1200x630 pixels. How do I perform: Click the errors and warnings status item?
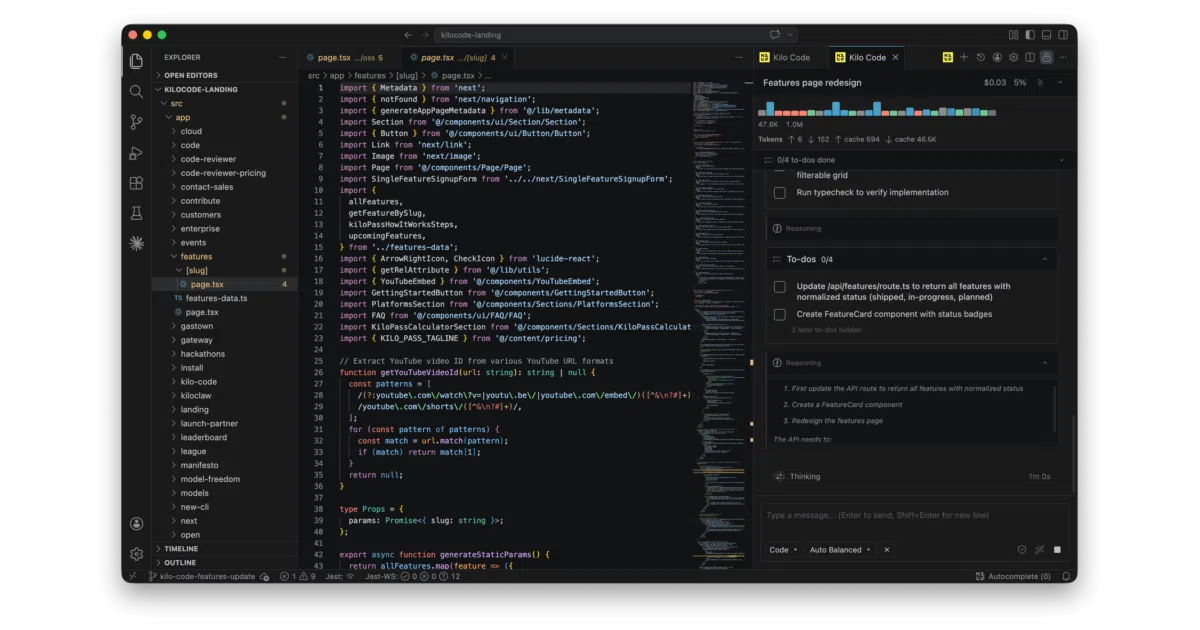click(x=298, y=576)
